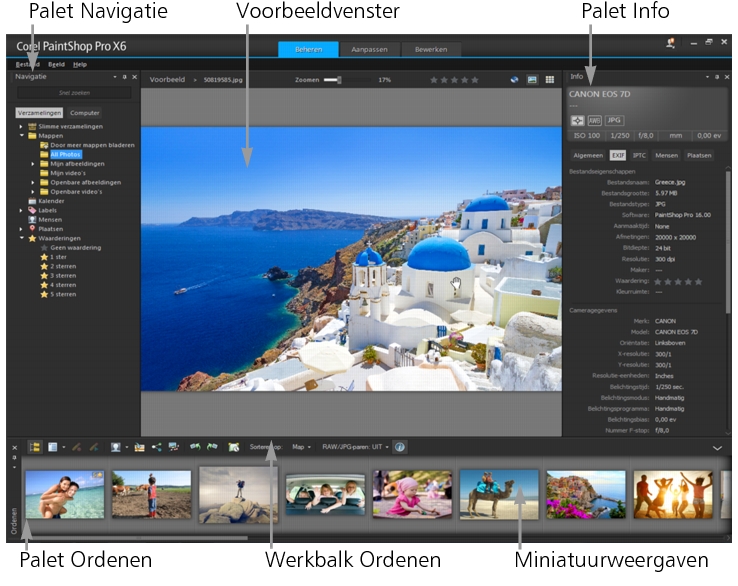This screenshot has height=586, width=738.
Task: Switch to thumbnail grid view mode
Action: point(550,78)
